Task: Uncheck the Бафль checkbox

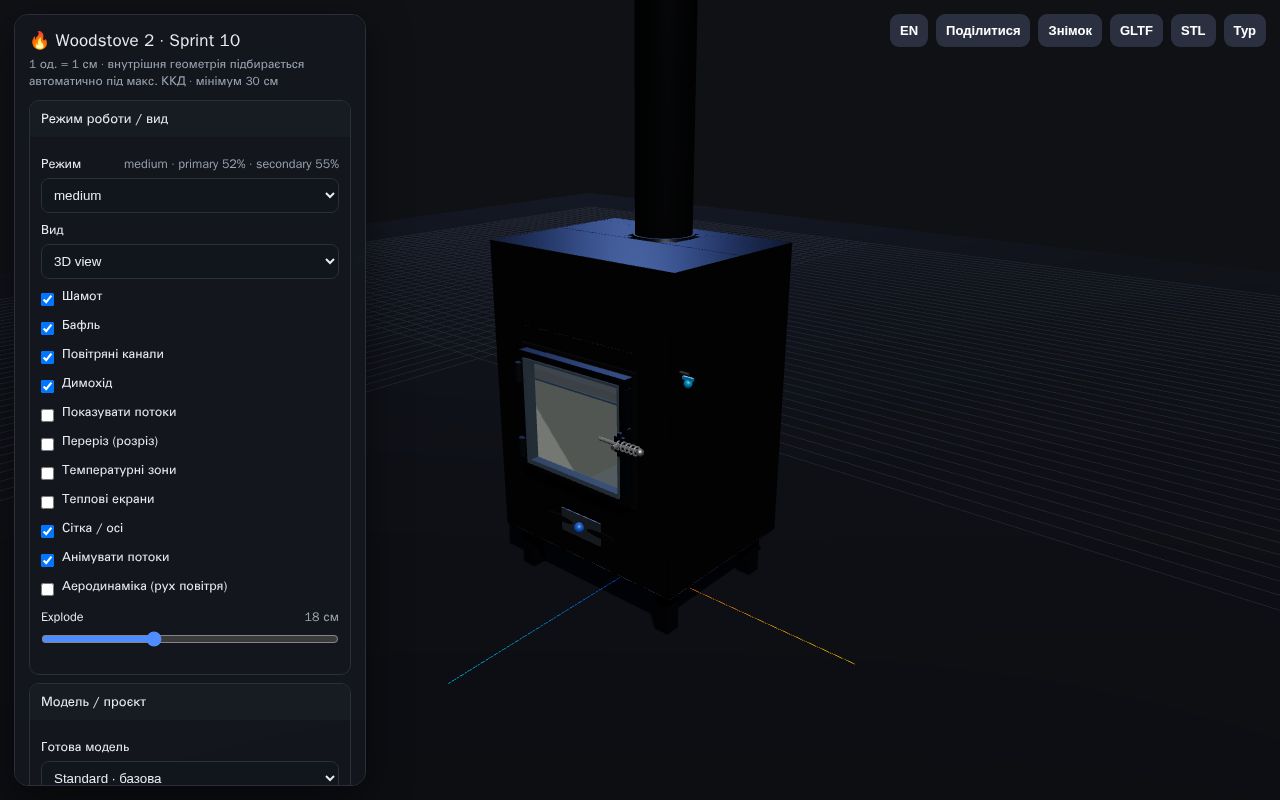Action: coord(47,328)
